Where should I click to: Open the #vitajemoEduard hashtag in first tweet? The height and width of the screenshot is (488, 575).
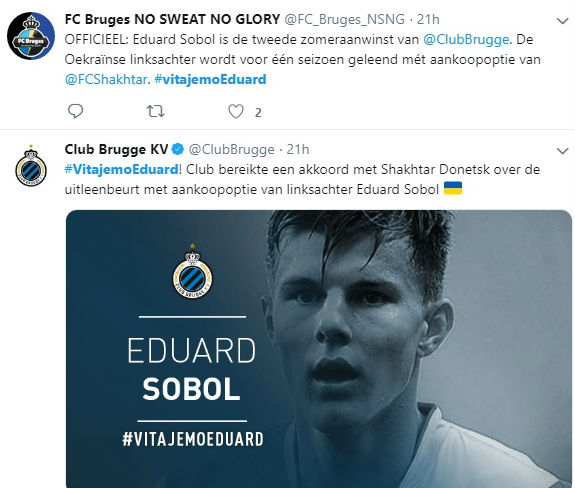(x=210, y=79)
